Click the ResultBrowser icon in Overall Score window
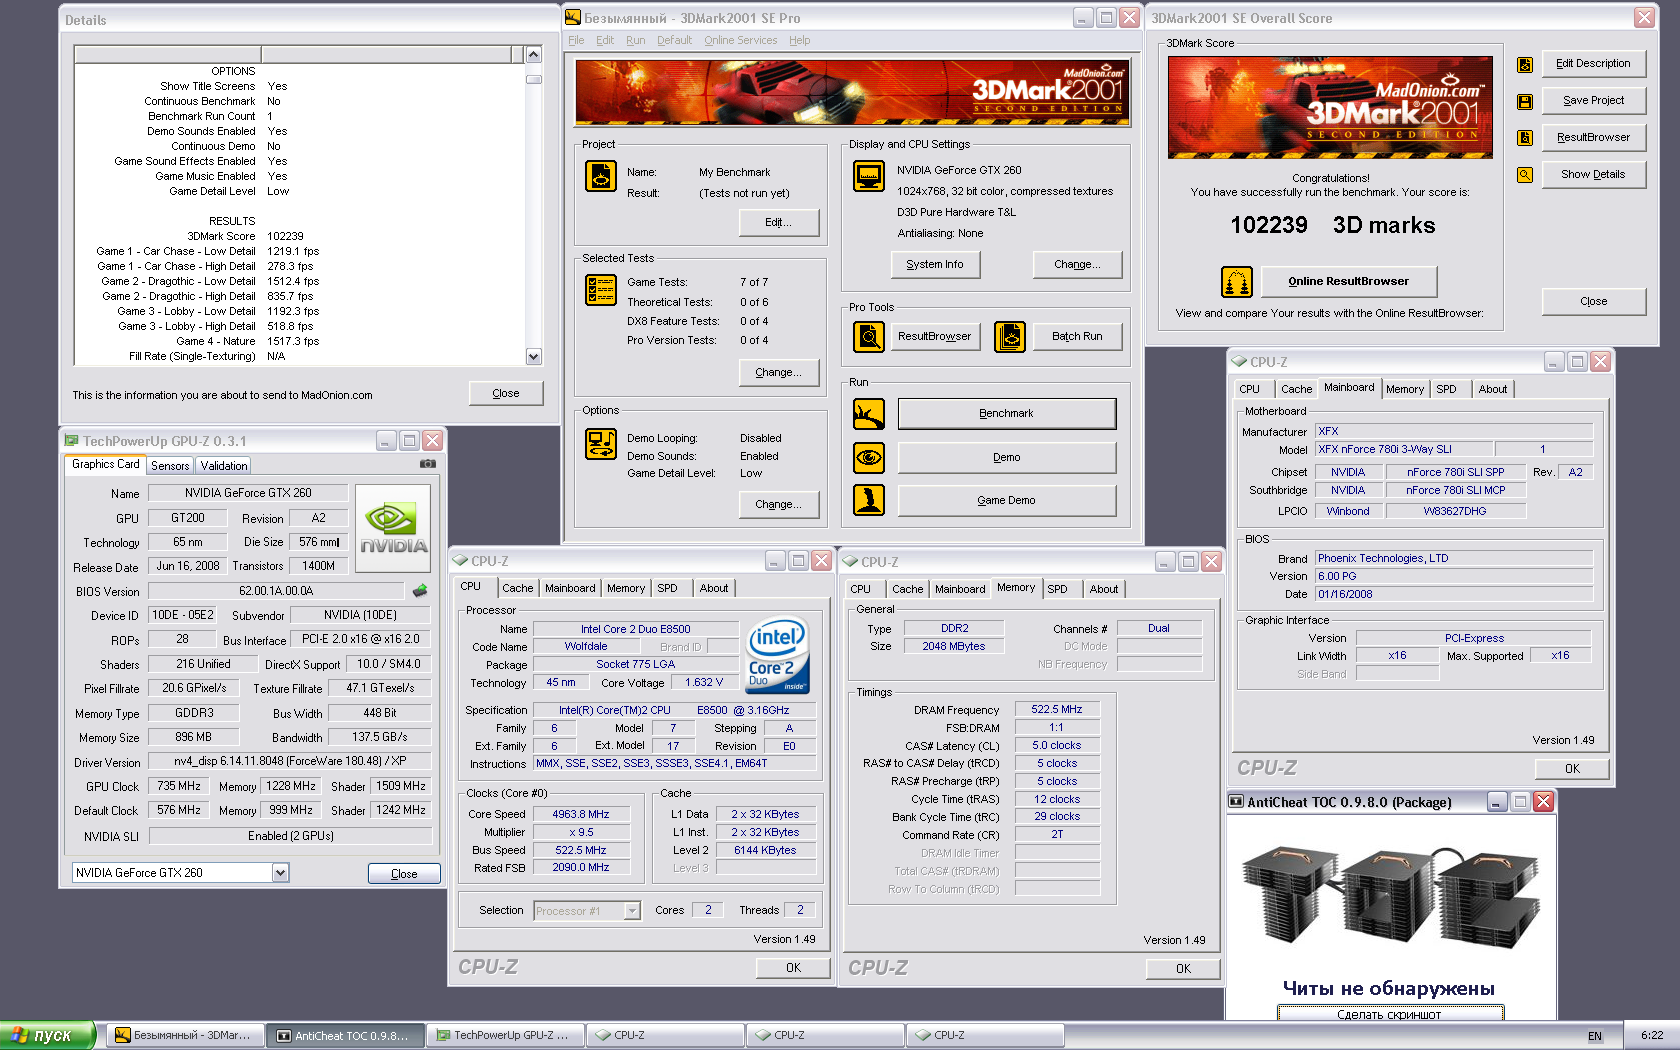 1525,138
